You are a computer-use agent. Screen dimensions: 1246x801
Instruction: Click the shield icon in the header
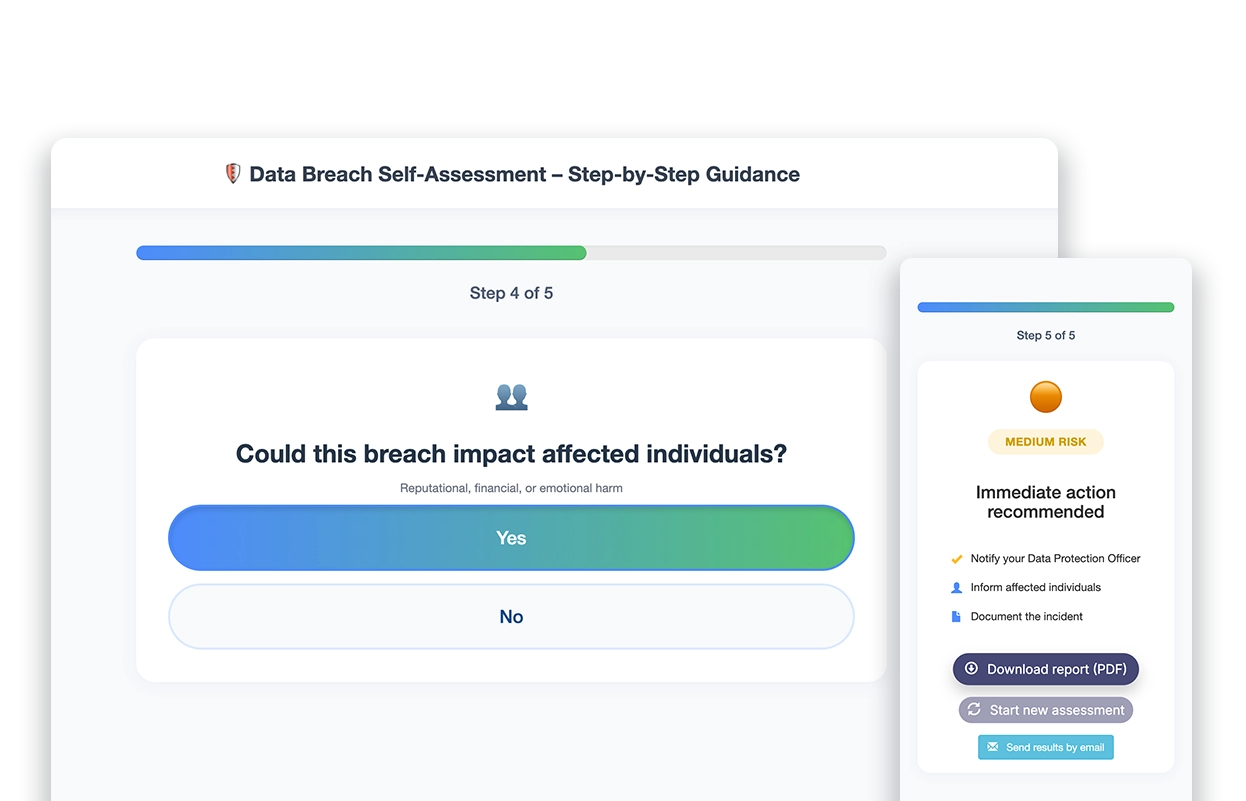point(233,174)
